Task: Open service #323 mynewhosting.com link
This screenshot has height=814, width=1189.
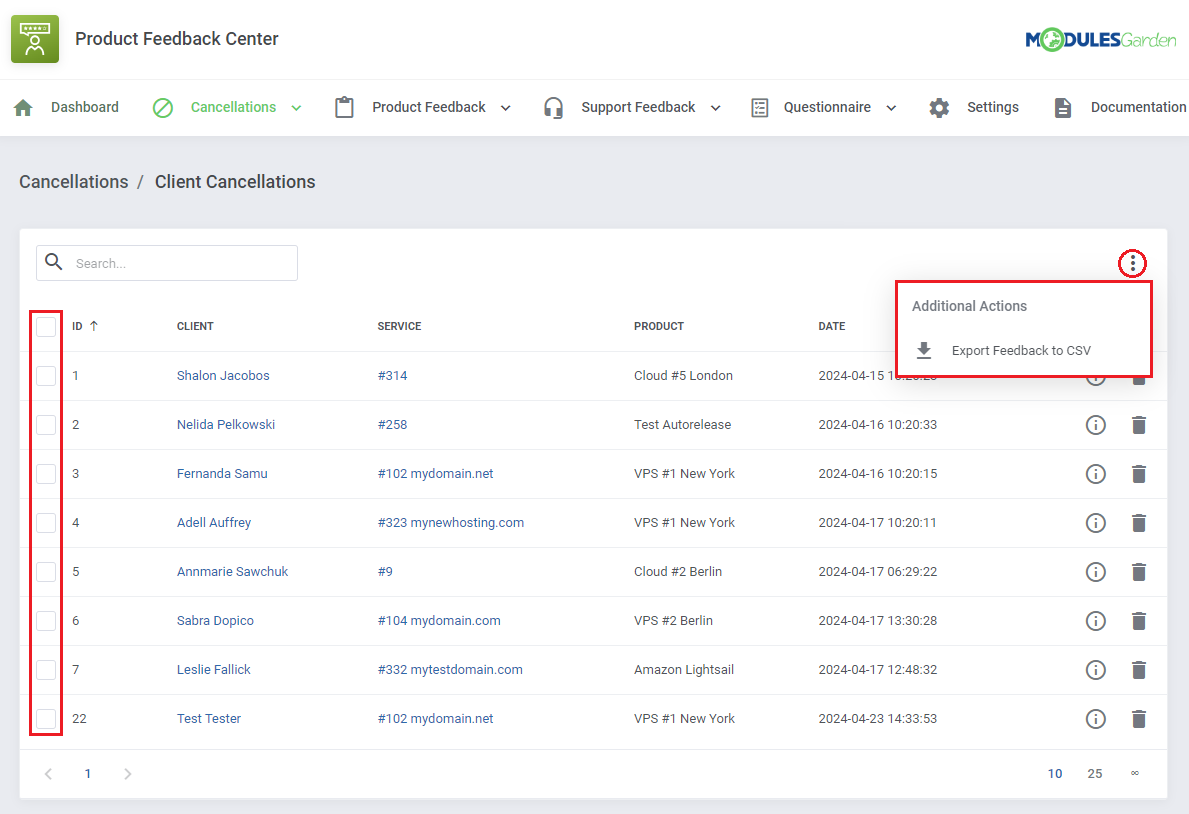Action: (x=450, y=523)
